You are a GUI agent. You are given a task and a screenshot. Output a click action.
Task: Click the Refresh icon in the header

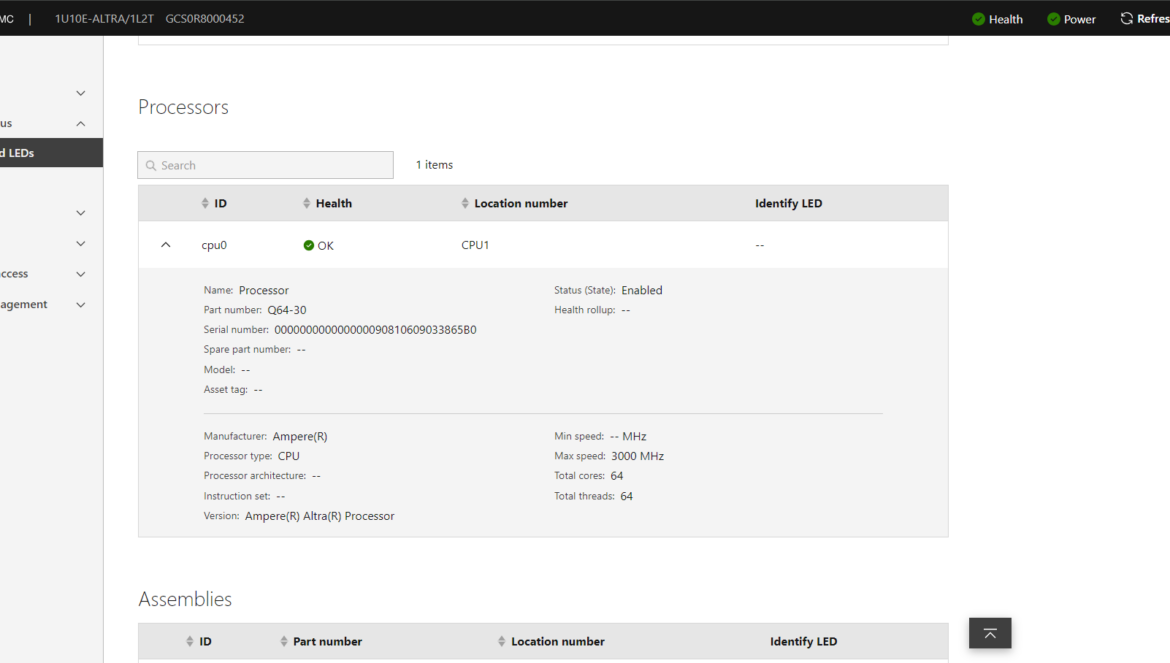click(x=1127, y=19)
